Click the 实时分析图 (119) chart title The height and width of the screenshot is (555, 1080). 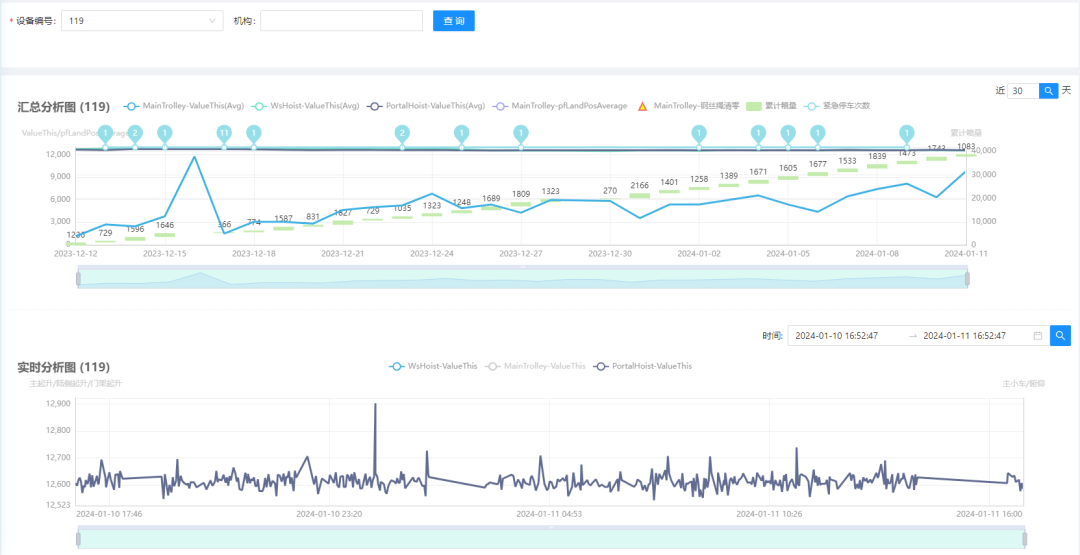(x=63, y=367)
